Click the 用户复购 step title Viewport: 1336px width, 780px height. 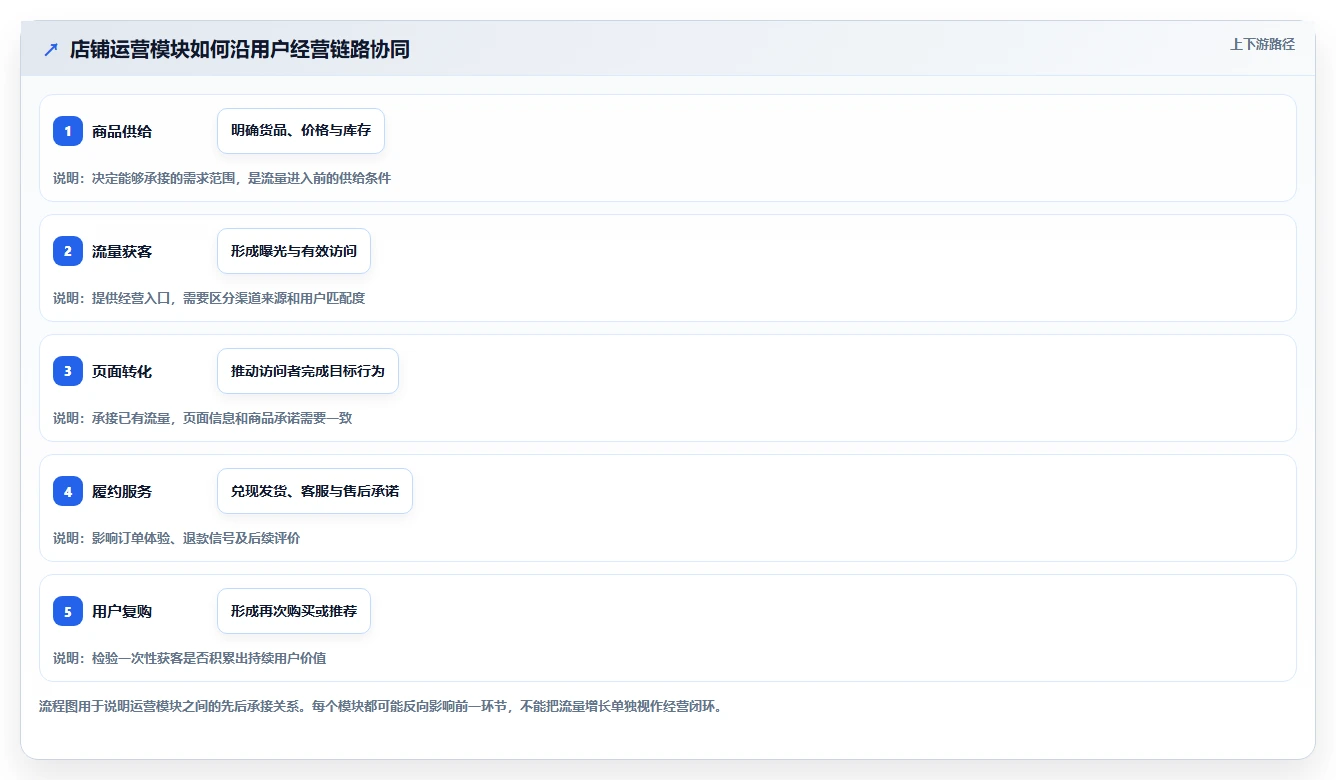(122, 611)
